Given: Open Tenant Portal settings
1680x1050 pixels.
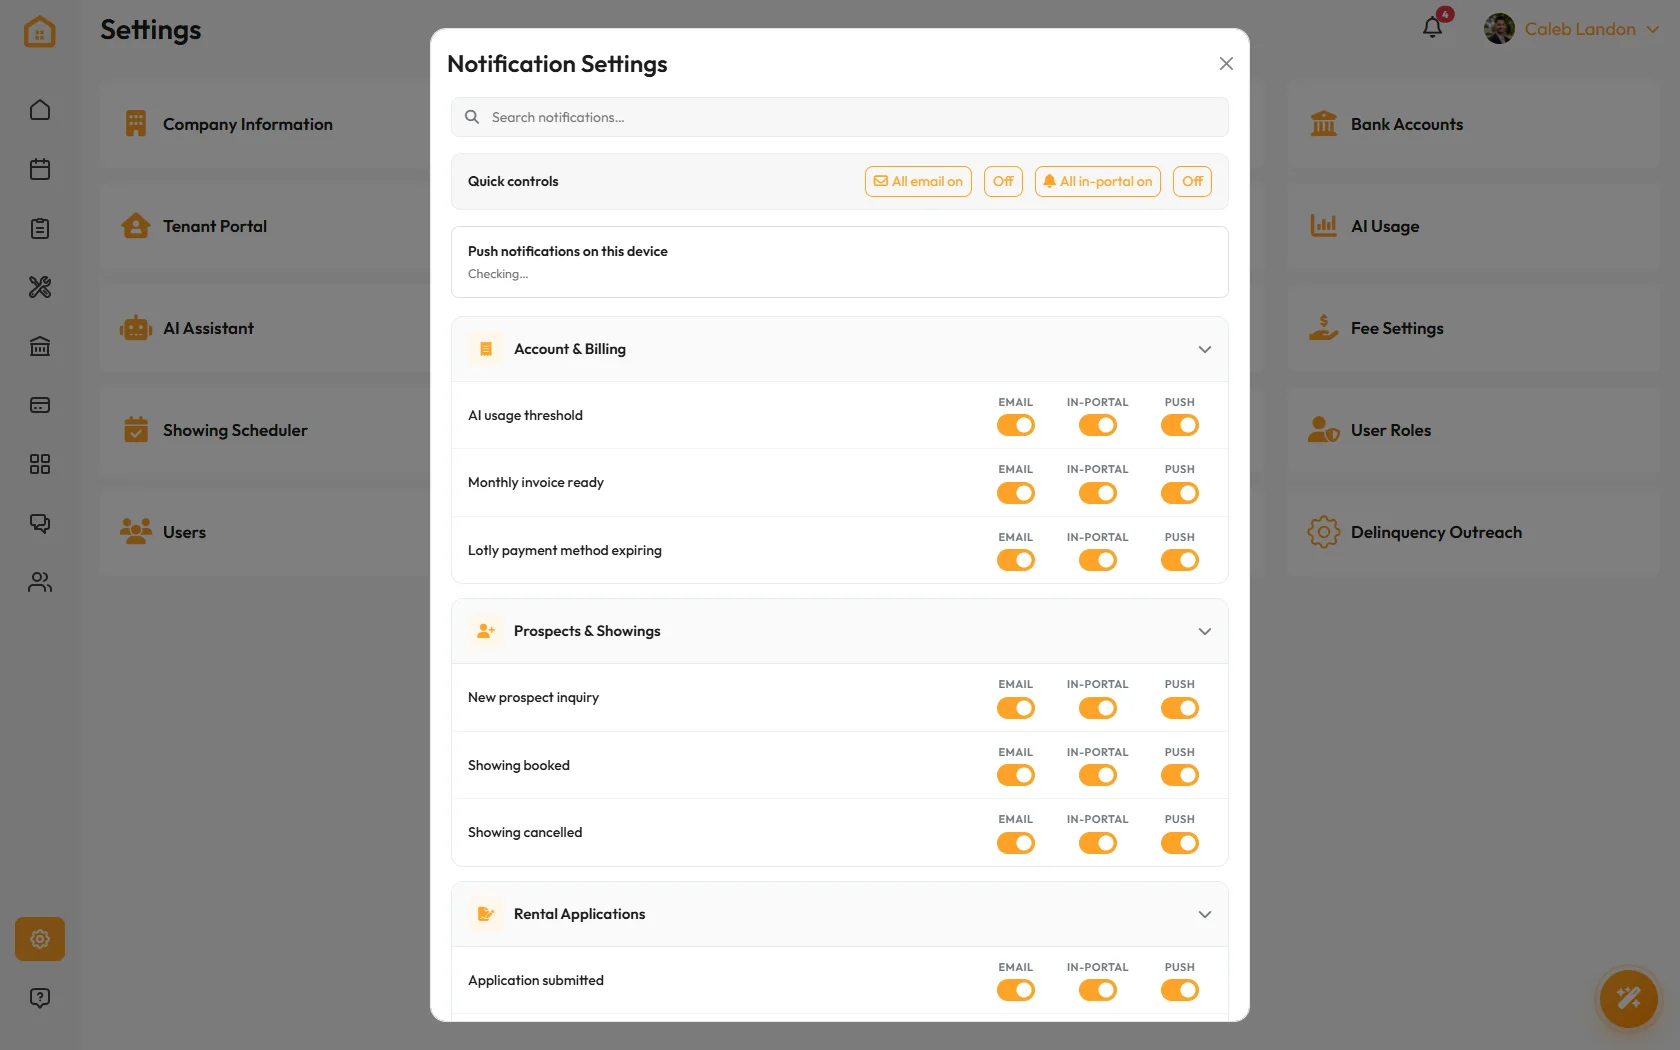Looking at the screenshot, I should pyautogui.click(x=265, y=226).
